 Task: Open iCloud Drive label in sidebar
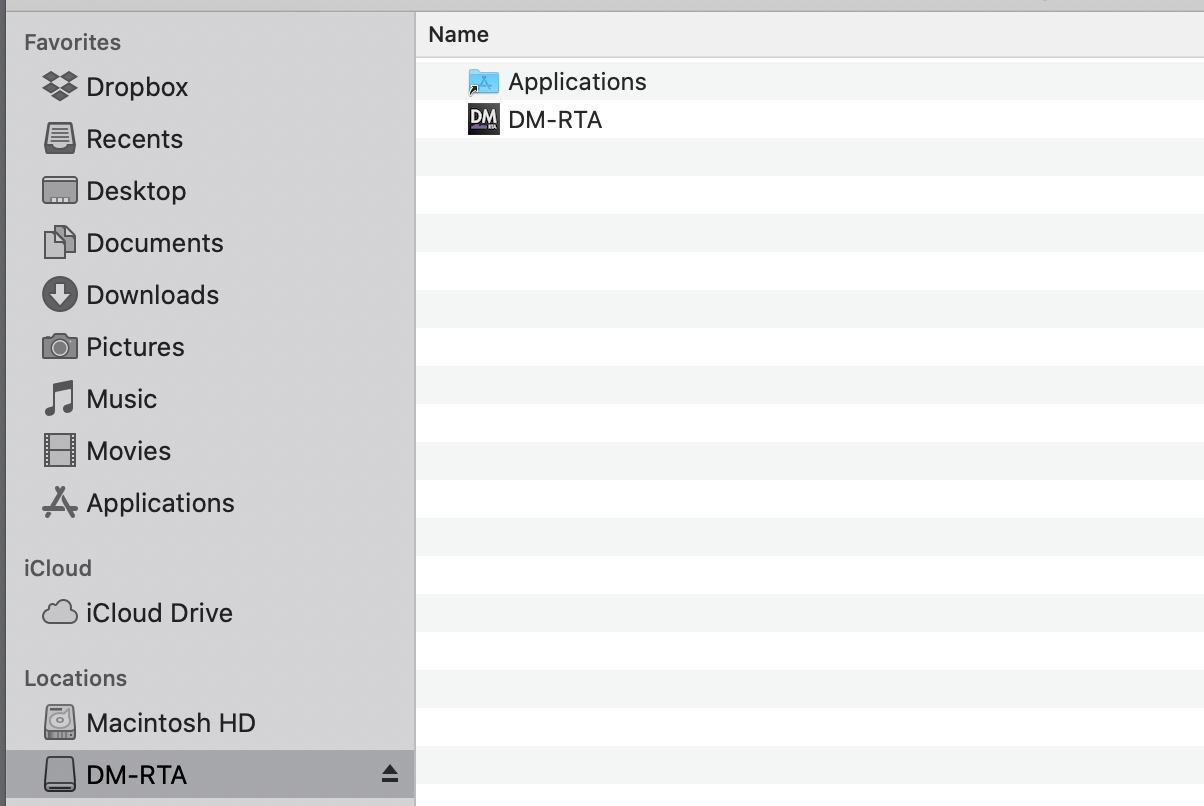160,613
